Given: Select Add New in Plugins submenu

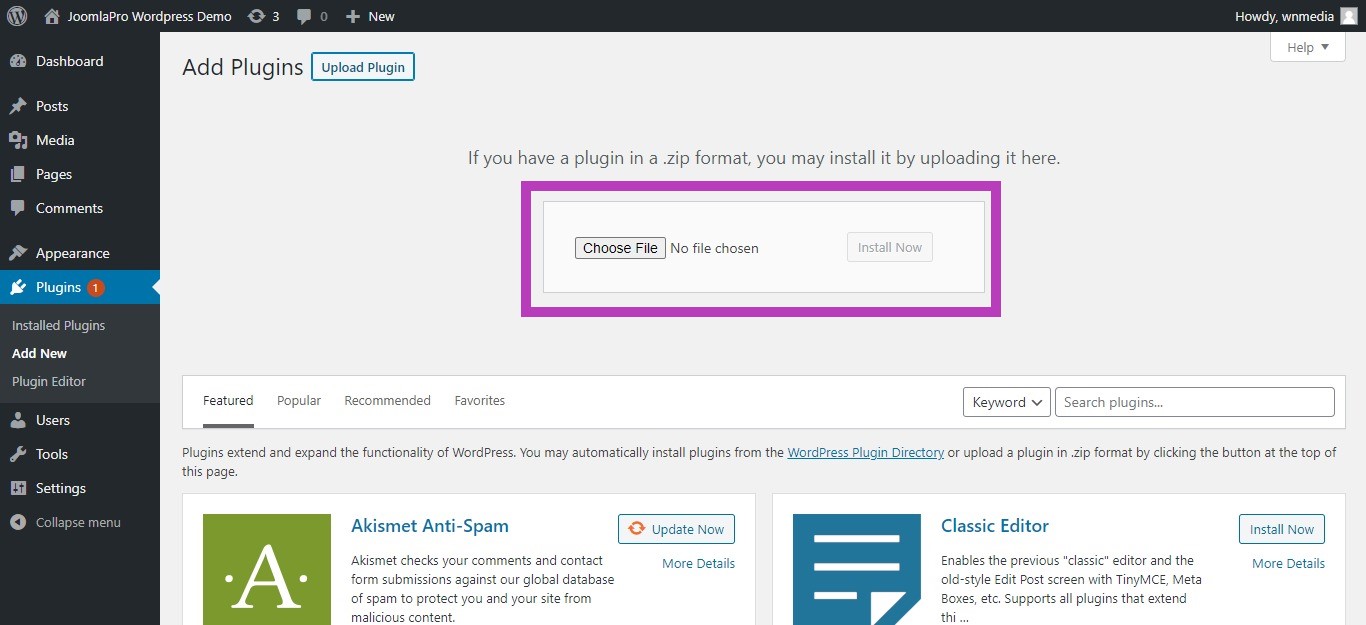Looking at the screenshot, I should click(x=40, y=353).
